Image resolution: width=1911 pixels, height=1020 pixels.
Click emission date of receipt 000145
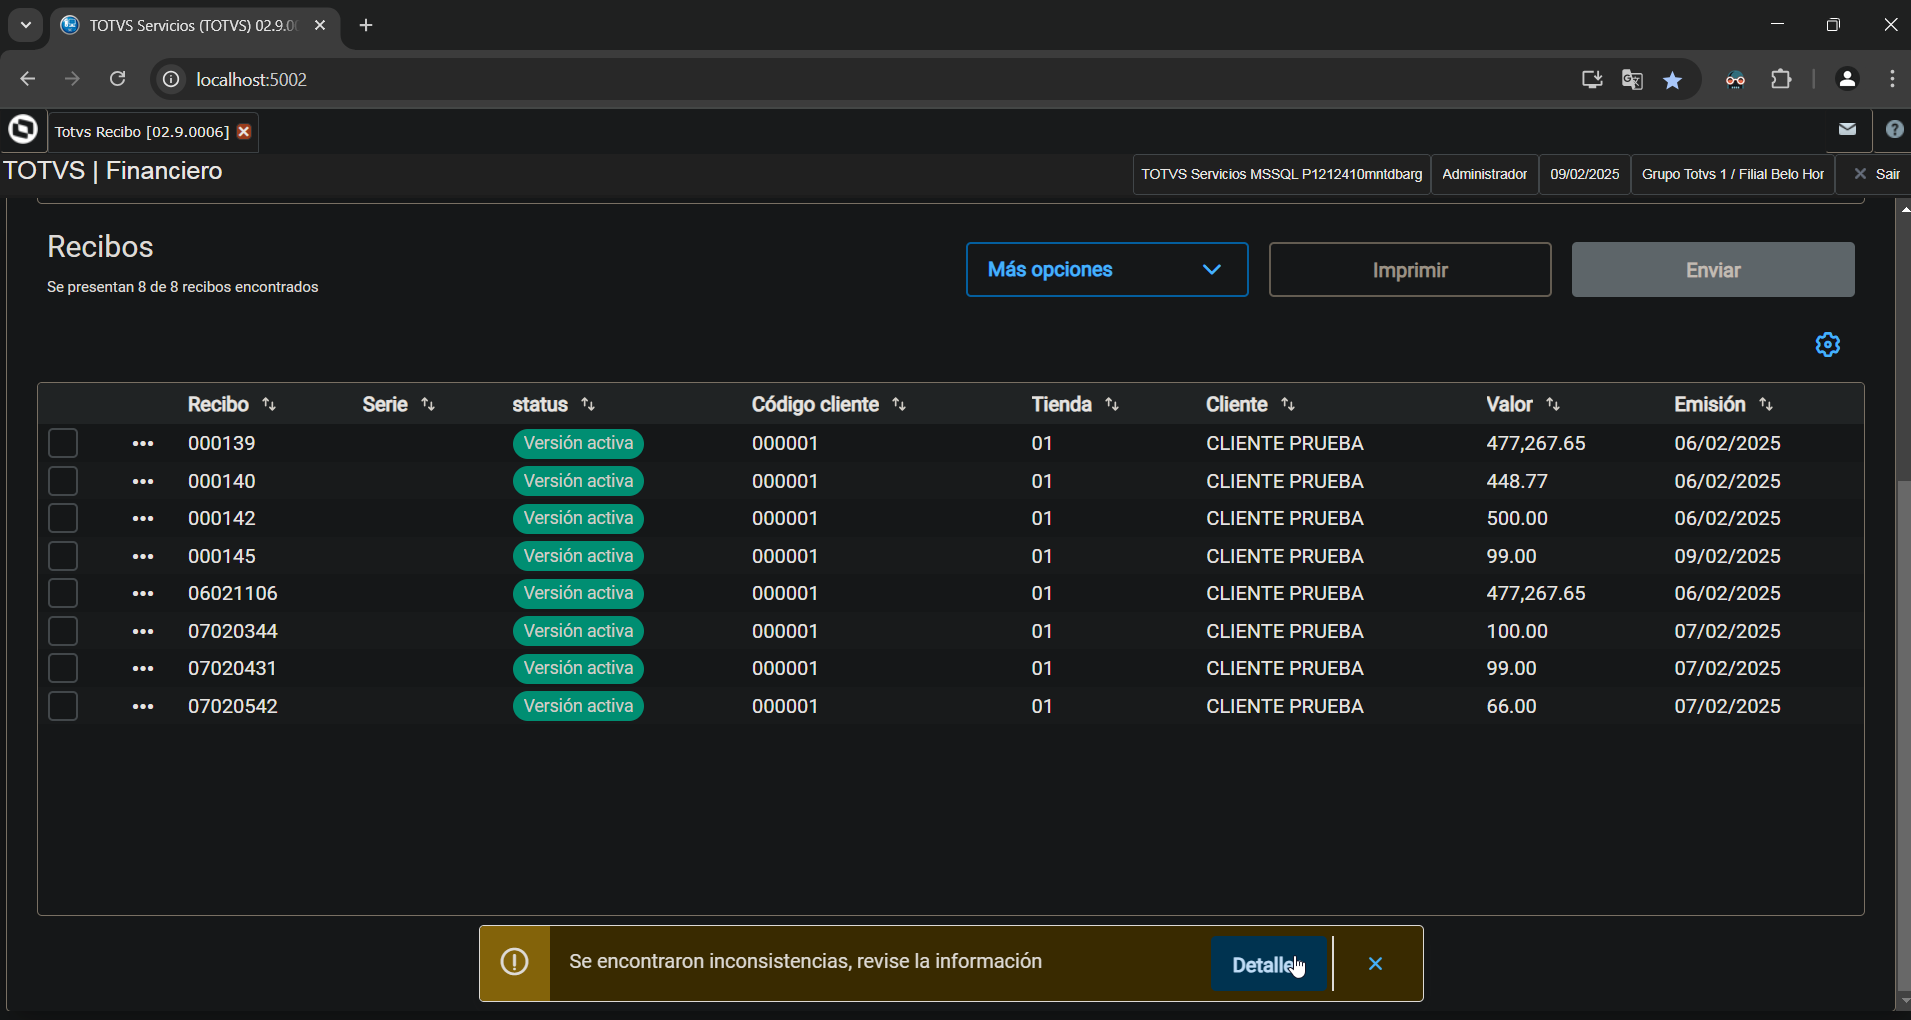click(1728, 556)
